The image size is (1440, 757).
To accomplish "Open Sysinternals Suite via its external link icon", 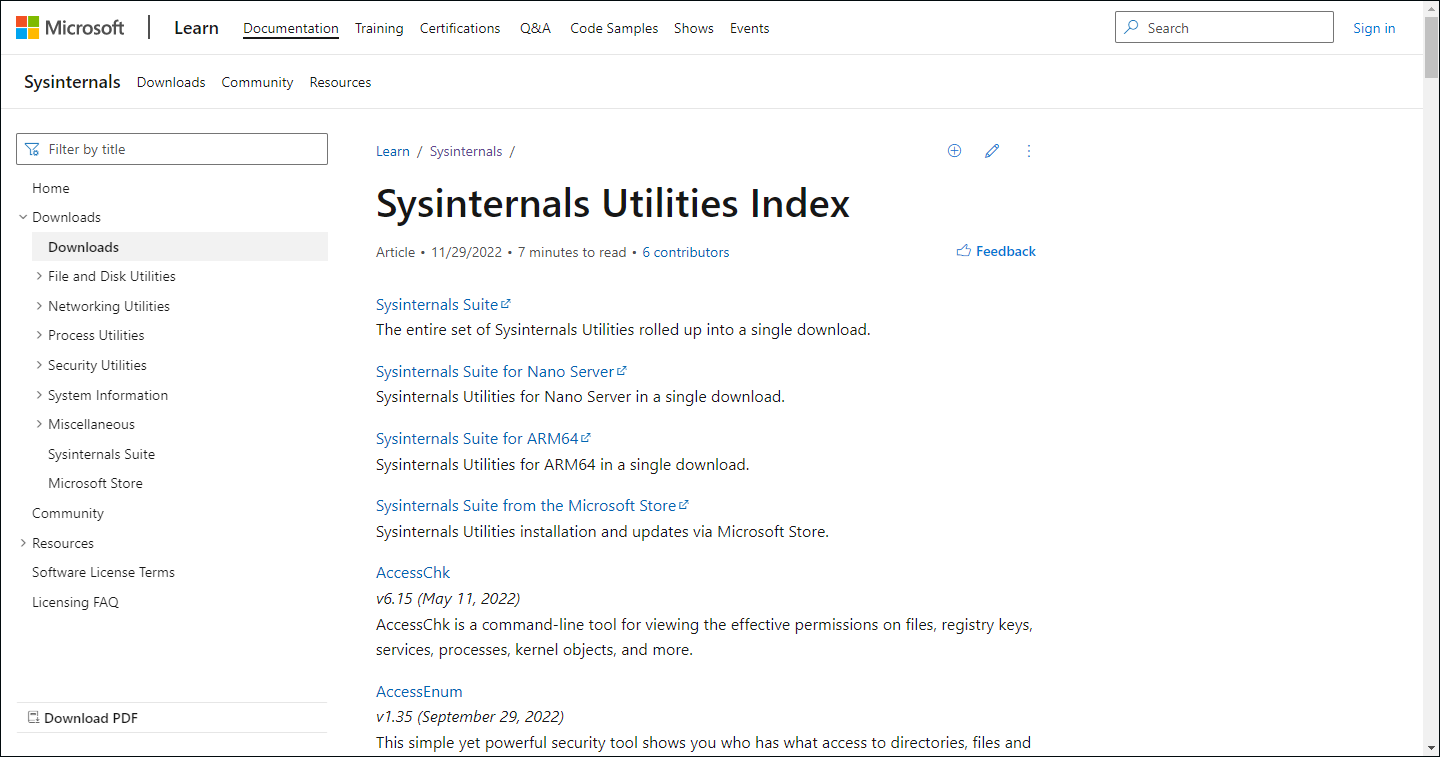I will [506, 302].
